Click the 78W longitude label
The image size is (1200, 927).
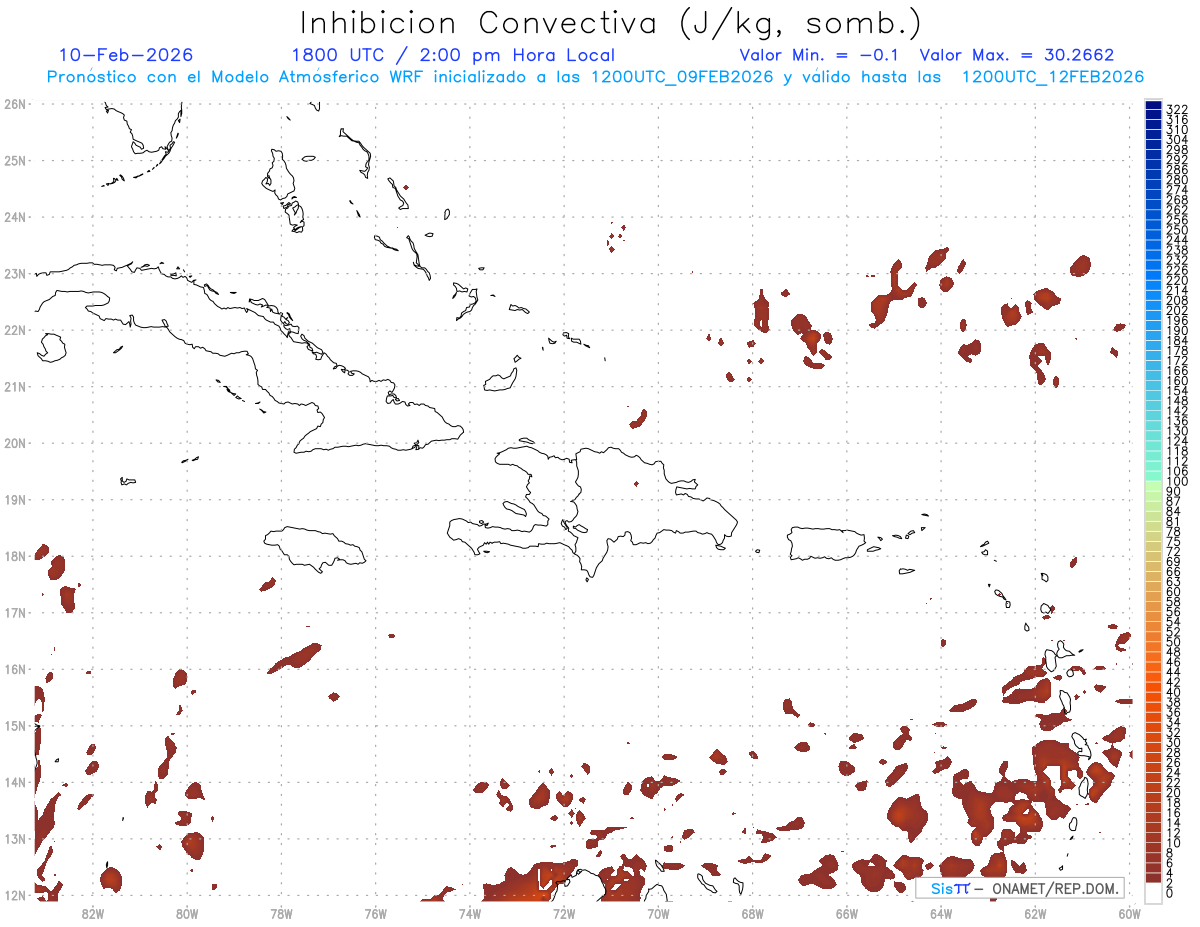[281, 913]
